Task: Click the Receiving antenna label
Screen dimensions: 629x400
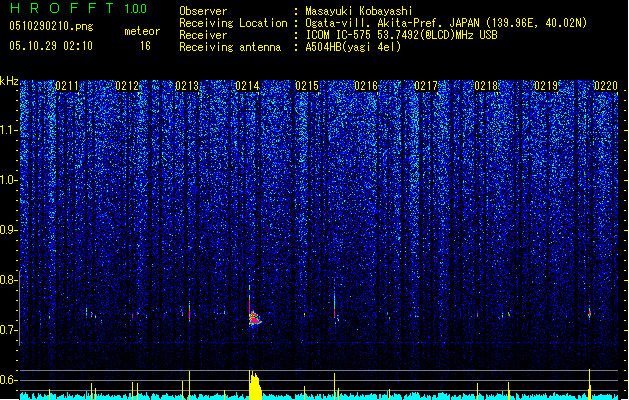Action: pos(230,47)
